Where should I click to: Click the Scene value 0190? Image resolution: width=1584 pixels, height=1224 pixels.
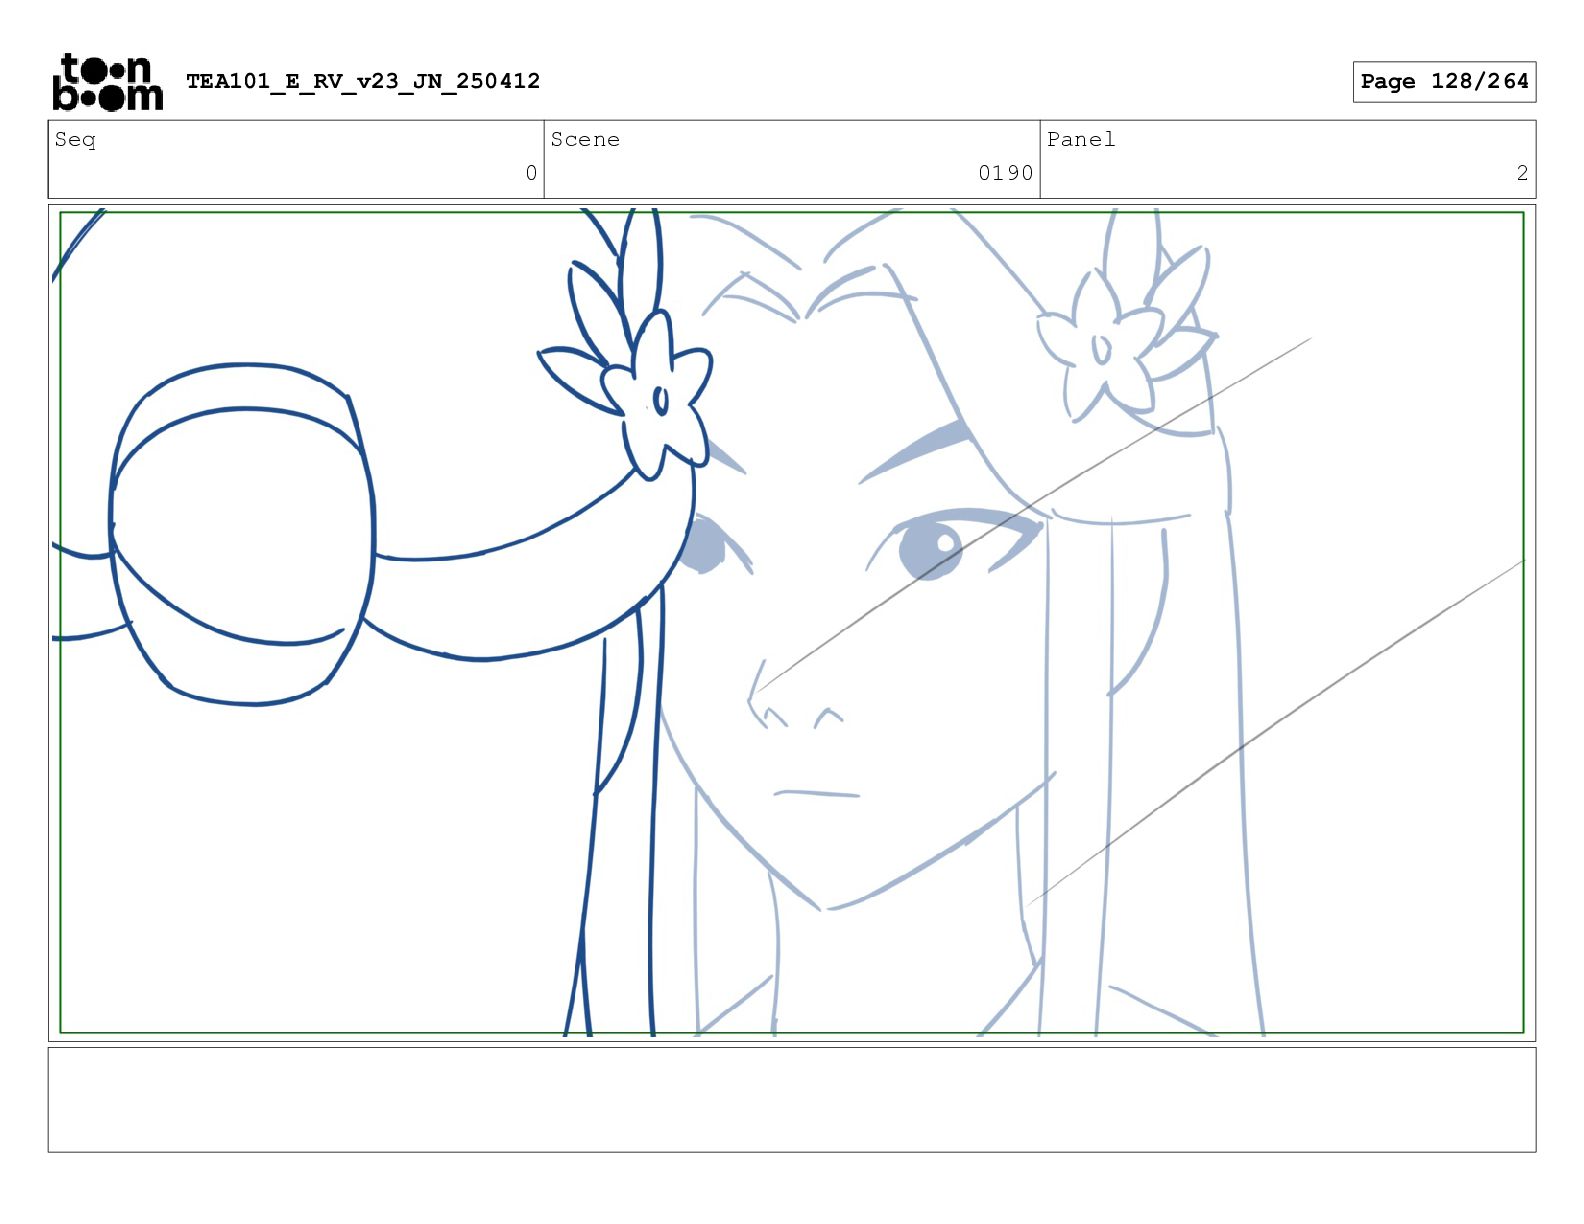click(1005, 173)
